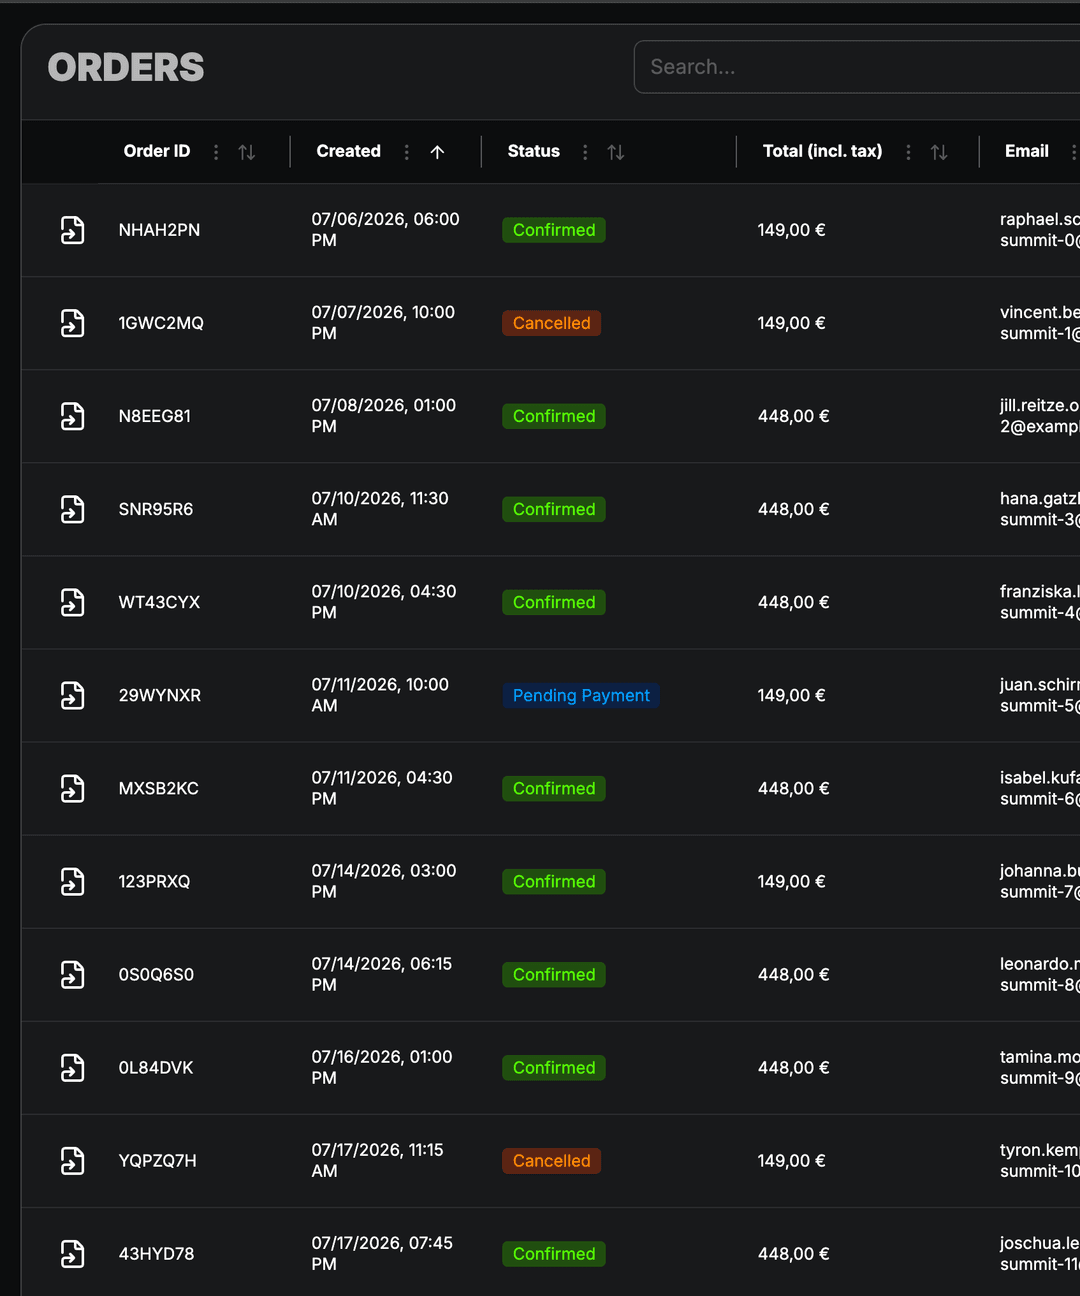The width and height of the screenshot is (1080, 1296).
Task: Click created date 07/14/2026, 06:15 PM
Action: (x=381, y=974)
